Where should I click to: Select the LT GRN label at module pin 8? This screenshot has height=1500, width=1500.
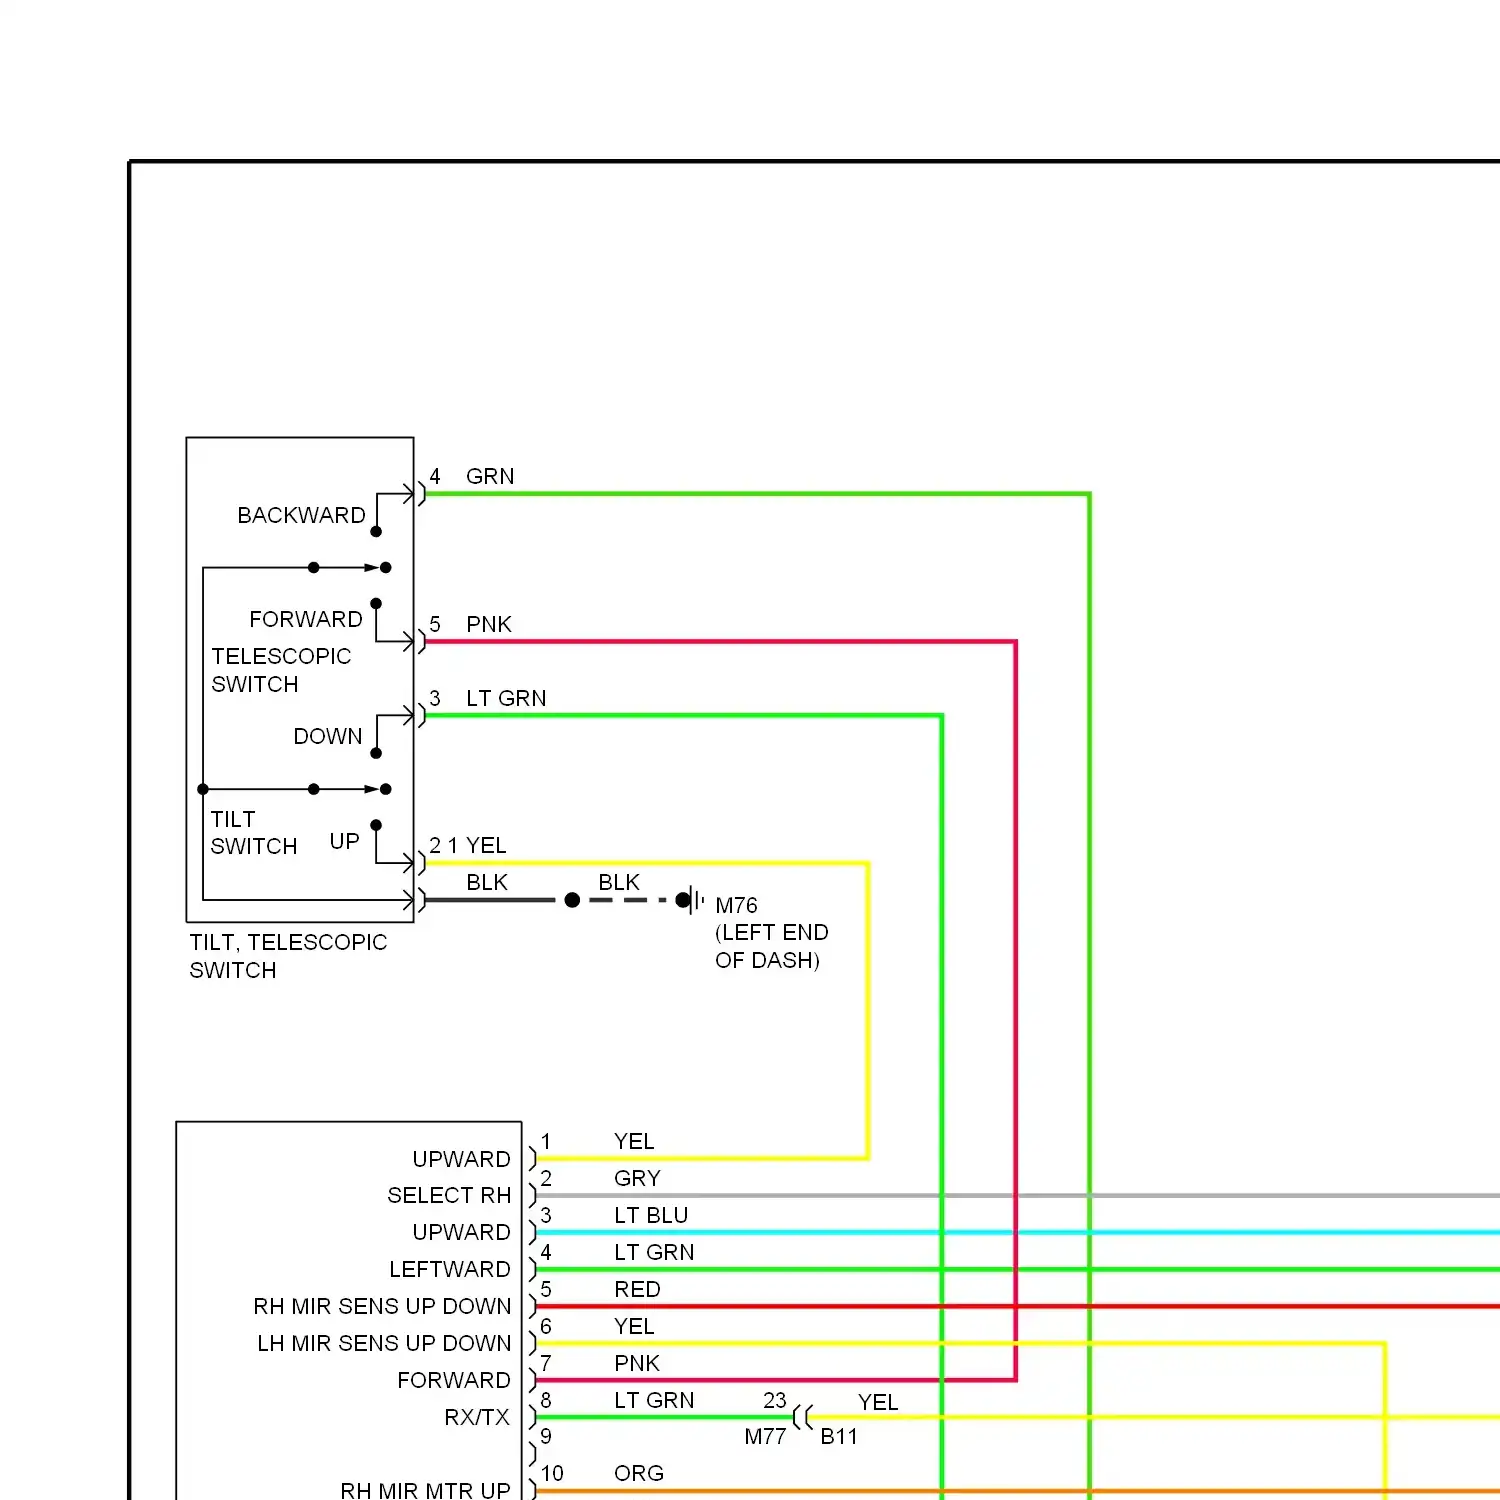pyautogui.click(x=654, y=1400)
